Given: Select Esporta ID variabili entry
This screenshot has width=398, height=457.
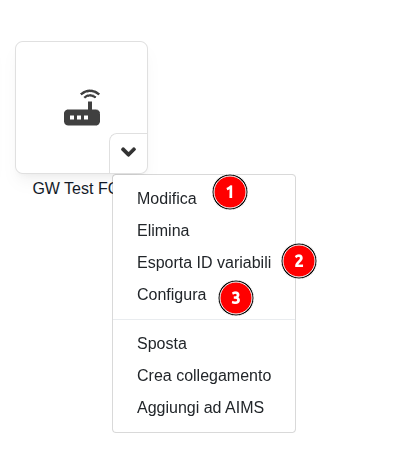Looking at the screenshot, I should [204, 262].
